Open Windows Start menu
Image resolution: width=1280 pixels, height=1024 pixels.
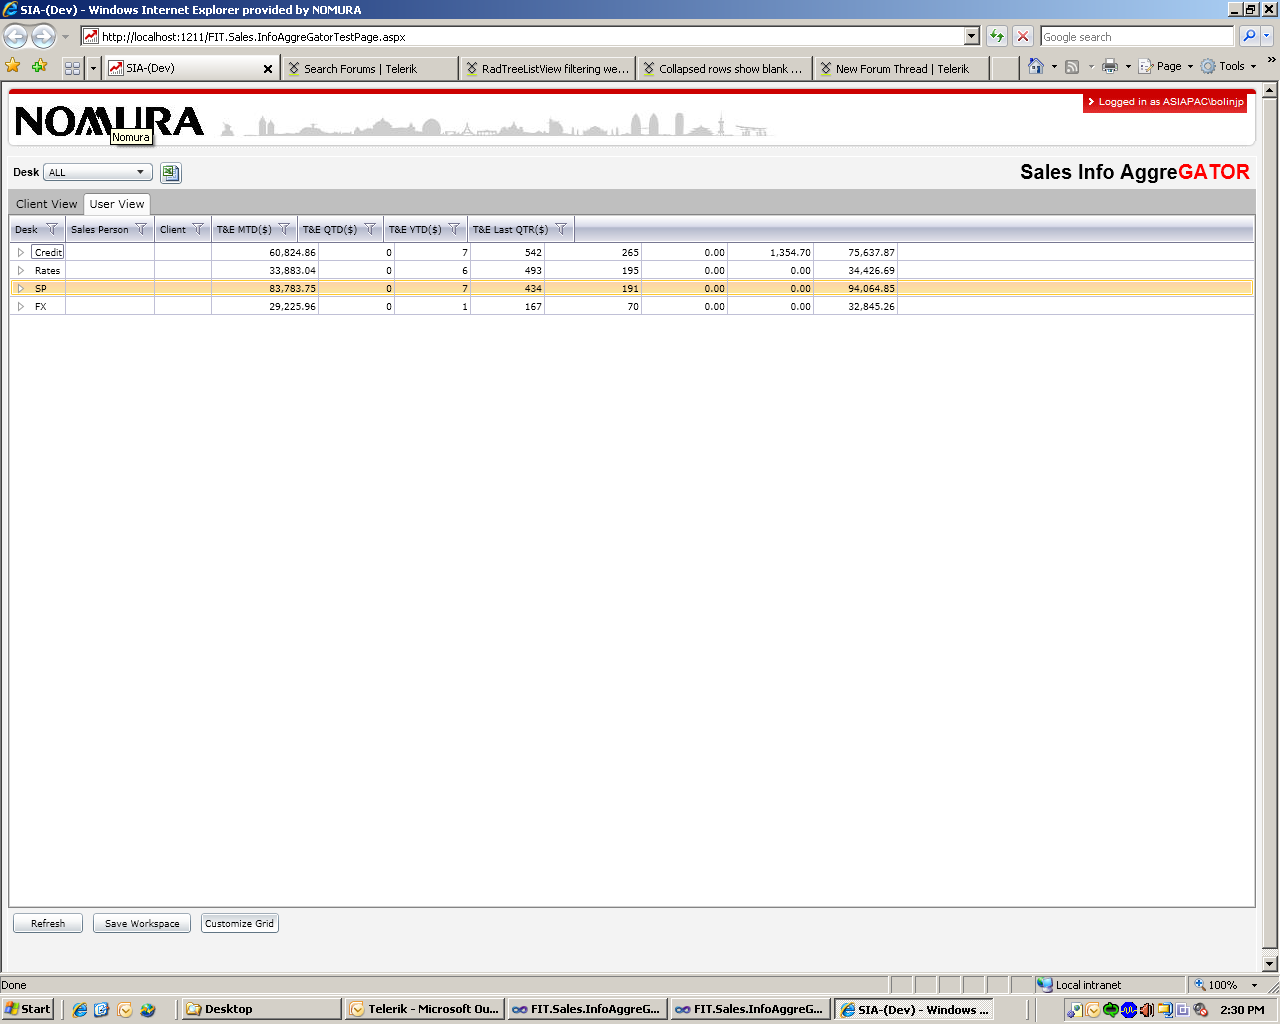click(28, 1009)
